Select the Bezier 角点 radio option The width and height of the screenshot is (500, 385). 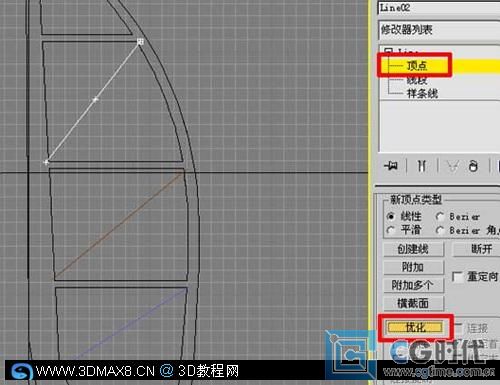pos(440,230)
